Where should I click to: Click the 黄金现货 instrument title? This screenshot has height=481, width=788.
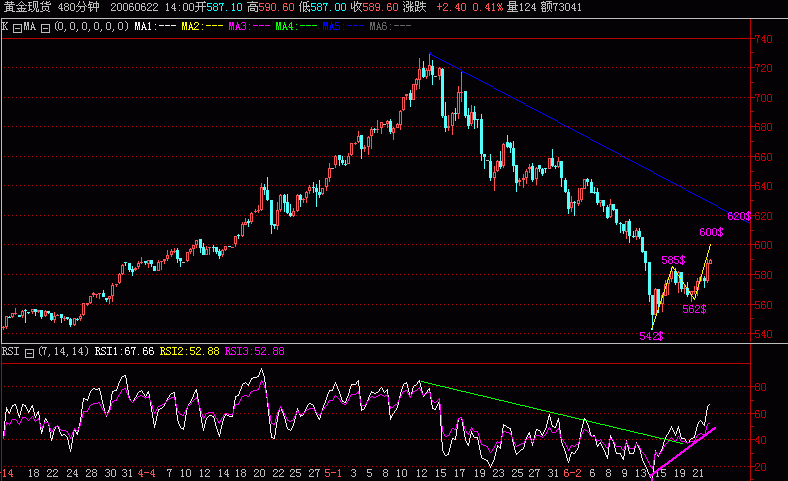(x=26, y=7)
